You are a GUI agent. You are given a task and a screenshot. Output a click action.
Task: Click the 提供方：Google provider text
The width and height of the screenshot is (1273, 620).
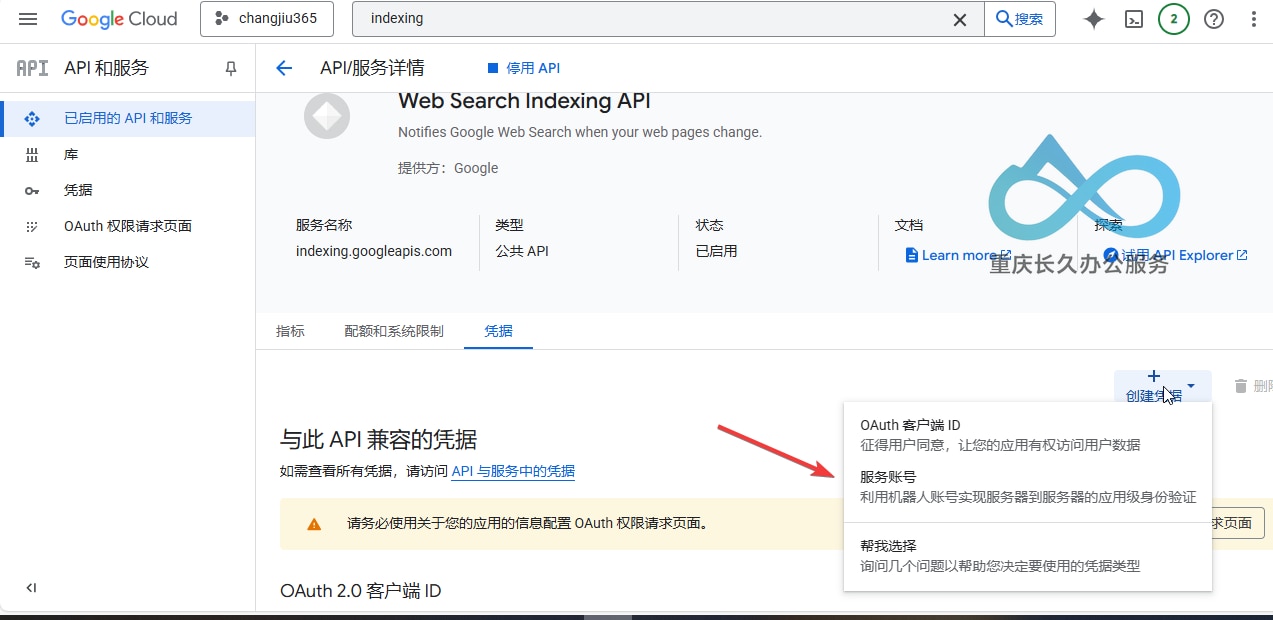(448, 168)
